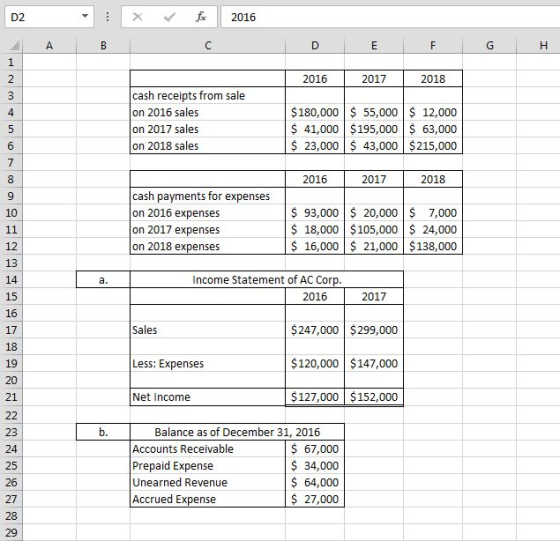Click inside the Name Box showing D2
The height and width of the screenshot is (541, 560).
43,17
